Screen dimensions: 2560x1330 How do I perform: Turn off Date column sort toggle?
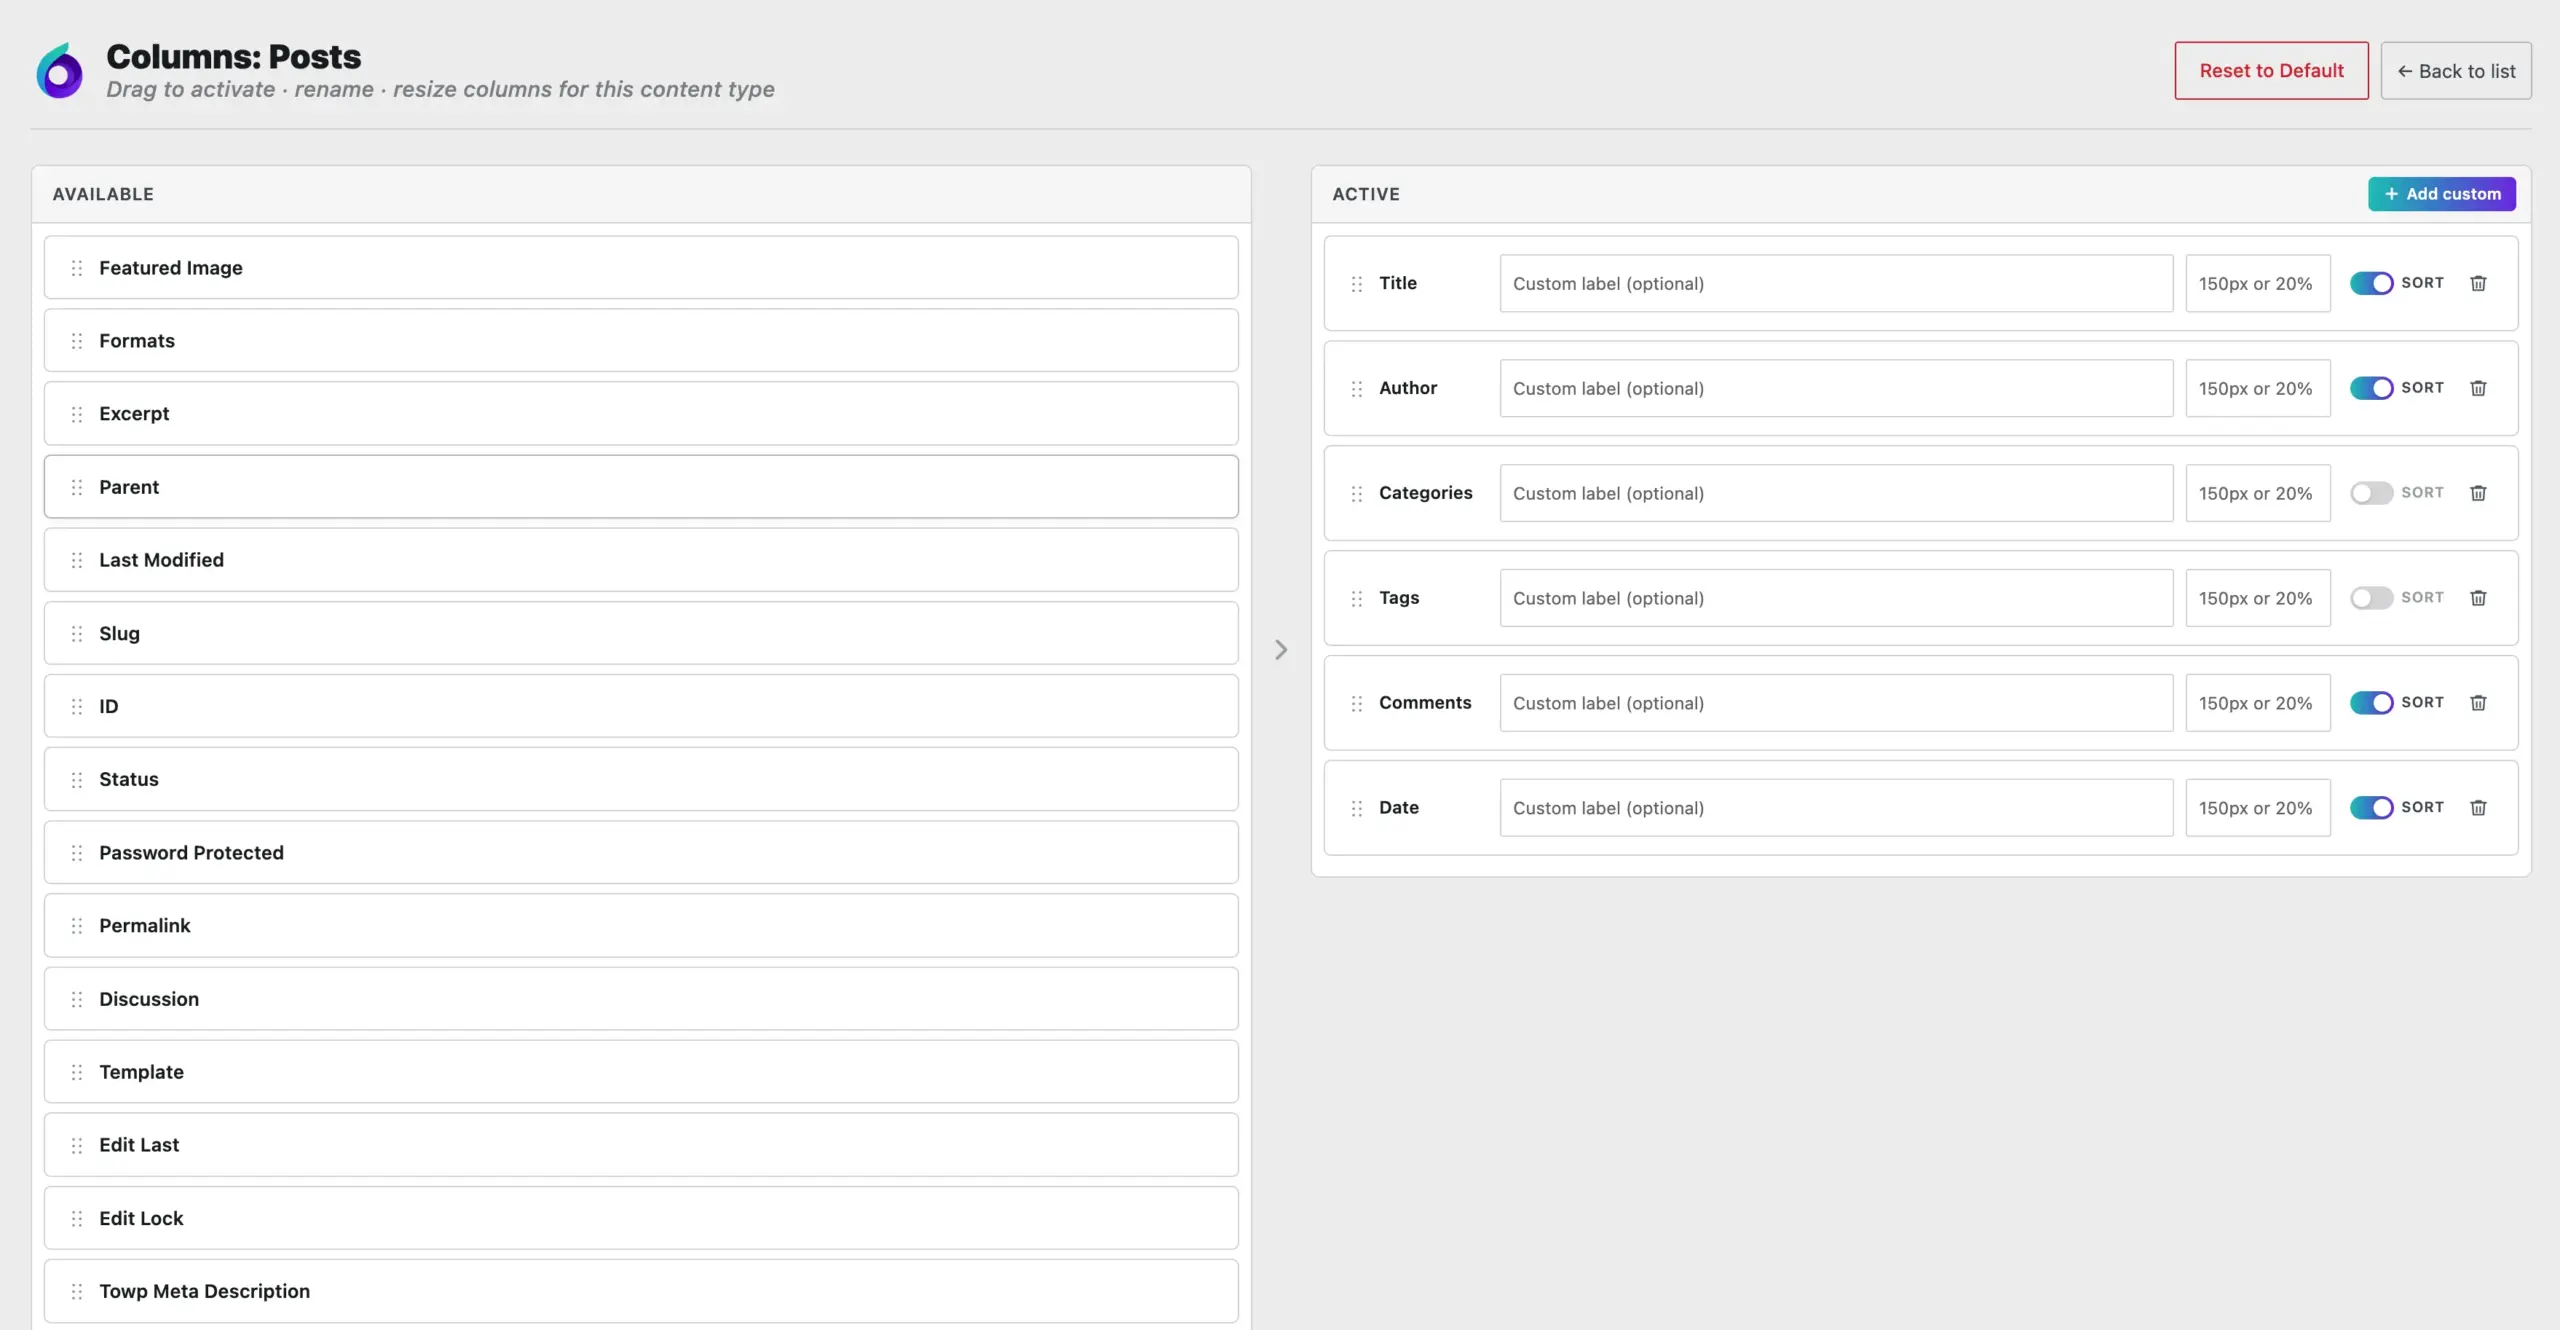[x=2371, y=808]
